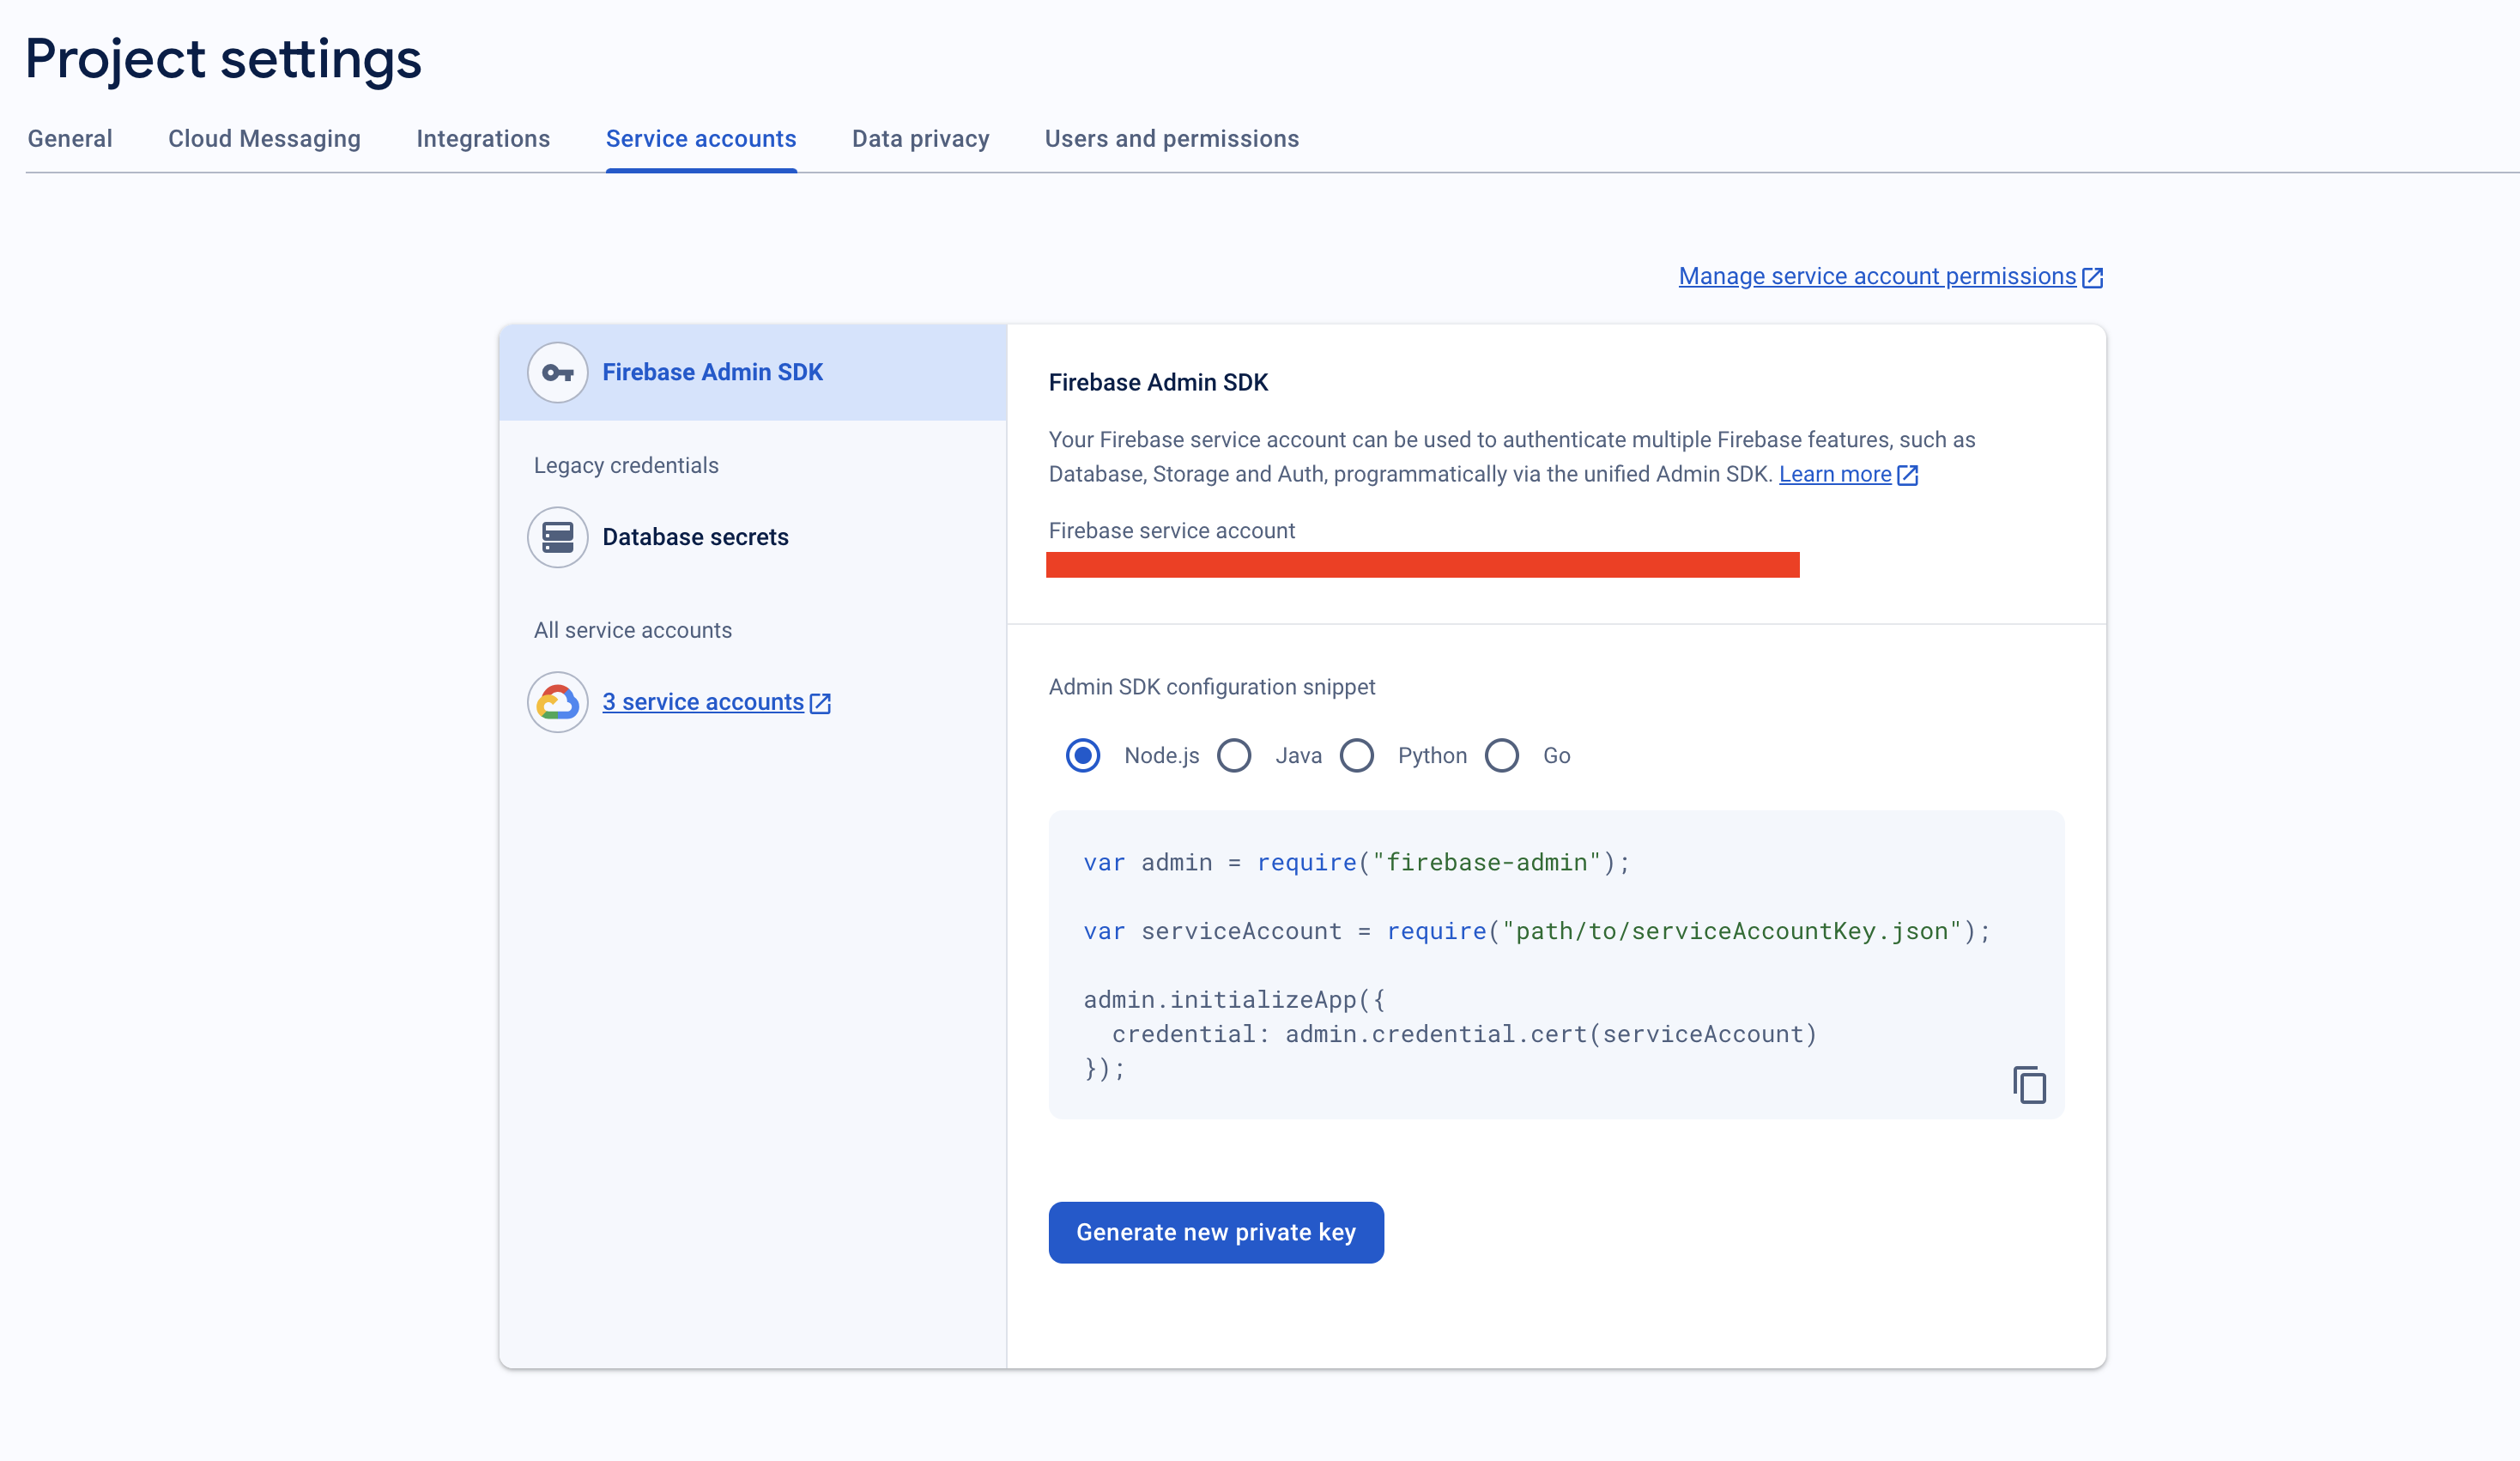The height and width of the screenshot is (1461, 2520).
Task: Click the Legacy credentials label
Action: (626, 465)
